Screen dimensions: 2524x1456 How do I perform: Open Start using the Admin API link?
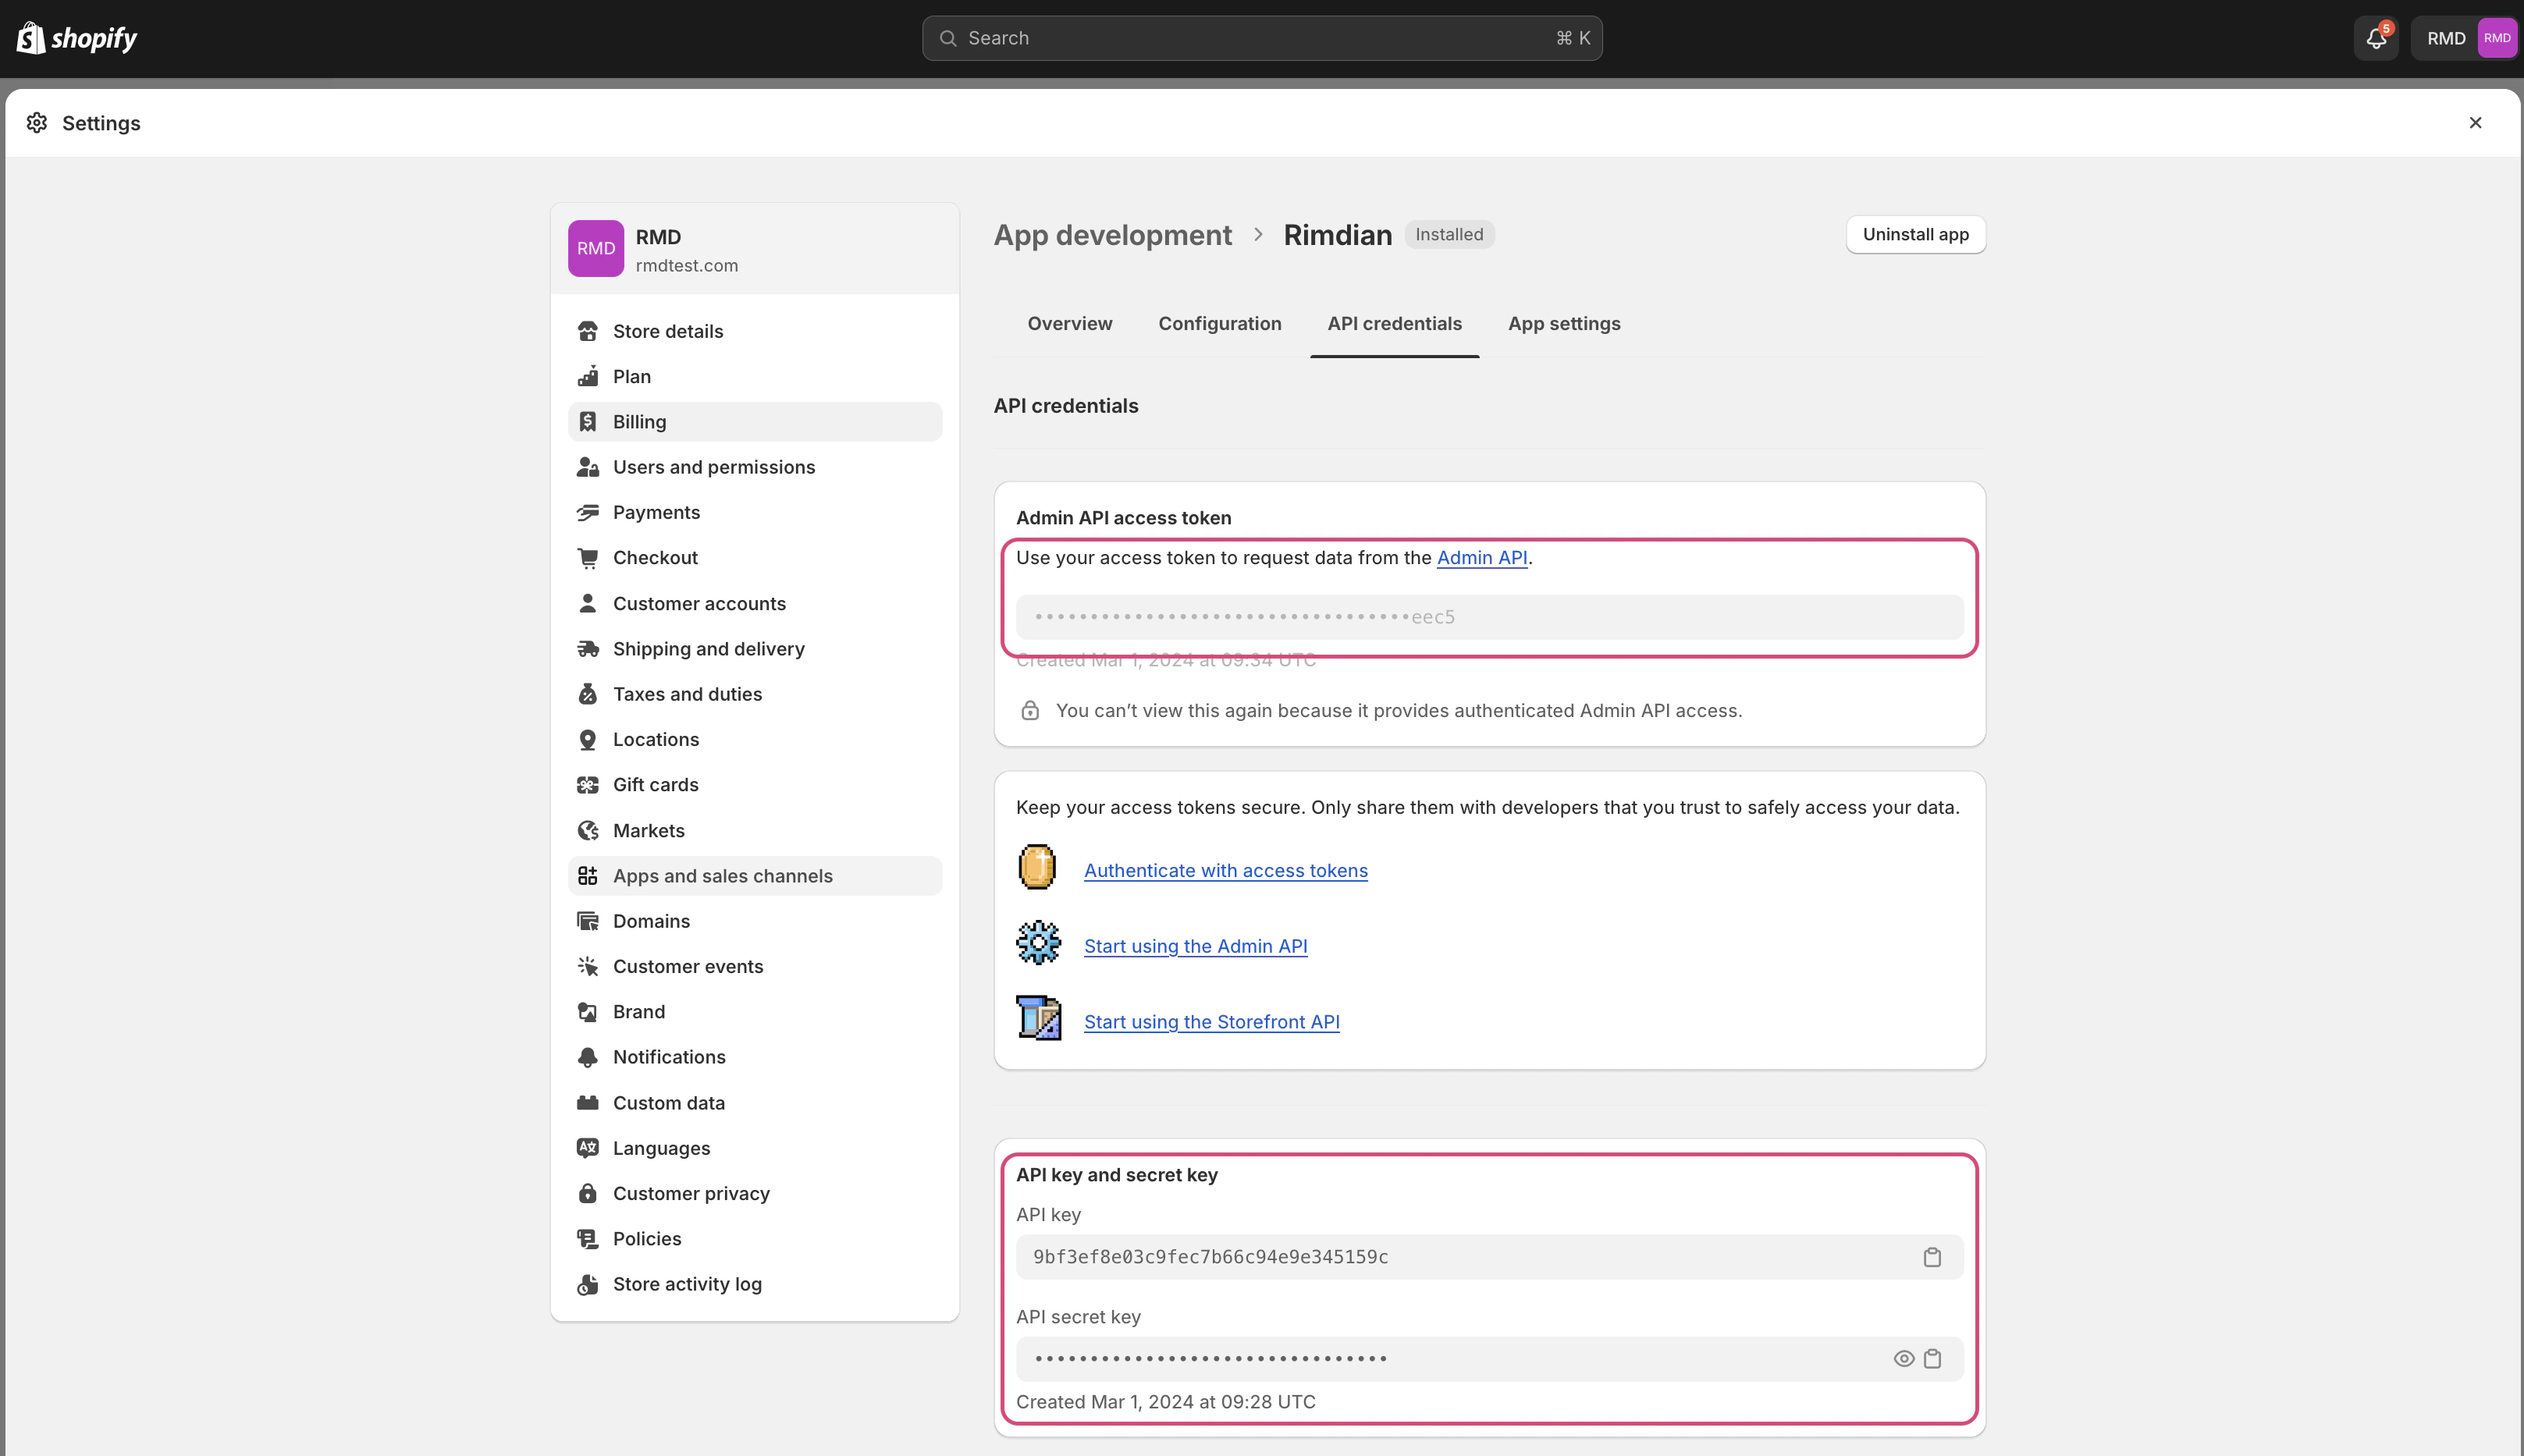[x=1195, y=946]
